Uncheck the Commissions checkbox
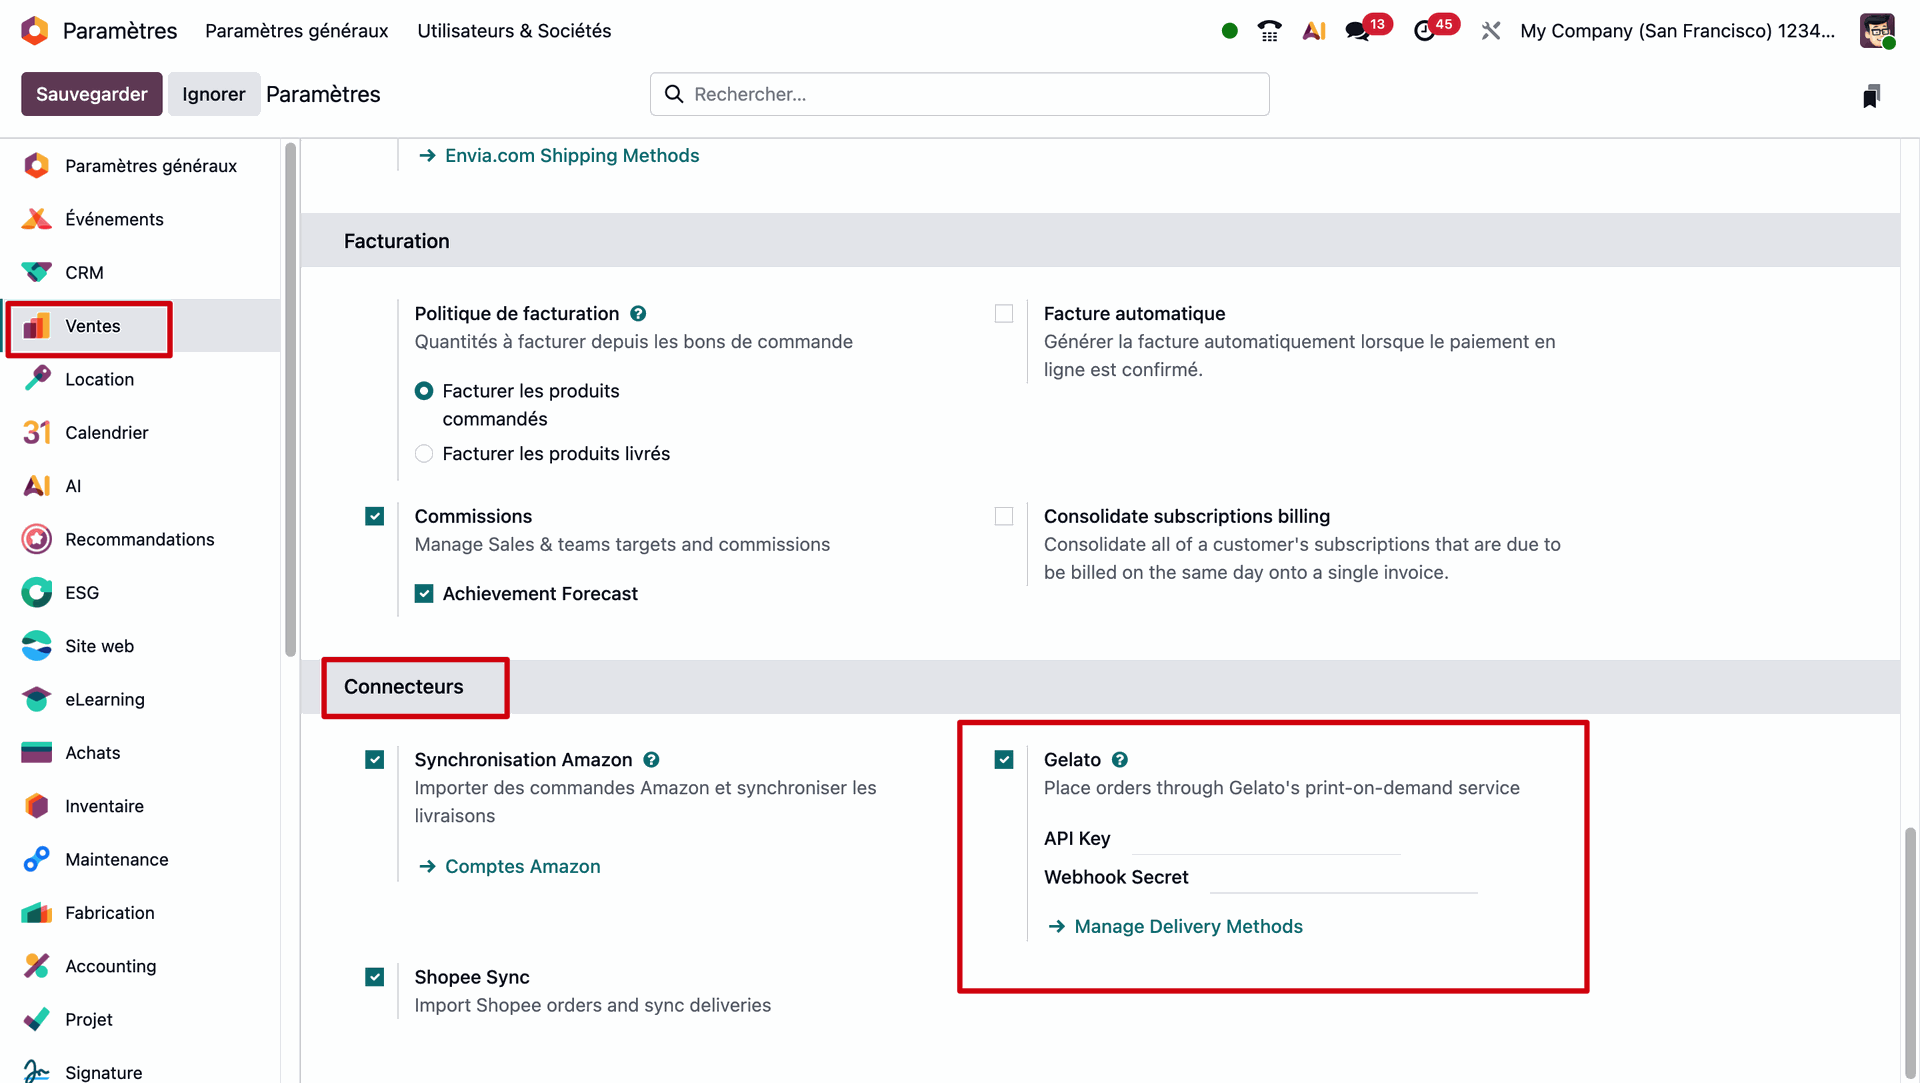Screen dimensions: 1920x1083 coord(375,517)
